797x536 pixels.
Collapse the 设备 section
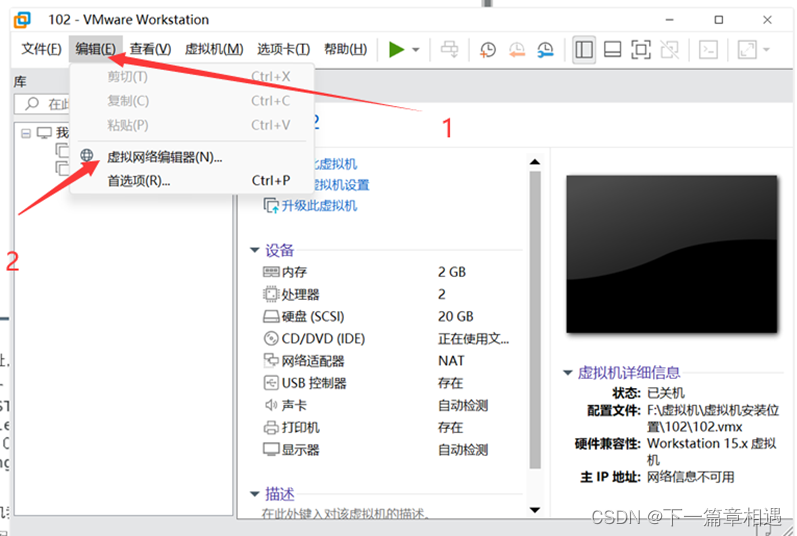[x=254, y=249]
